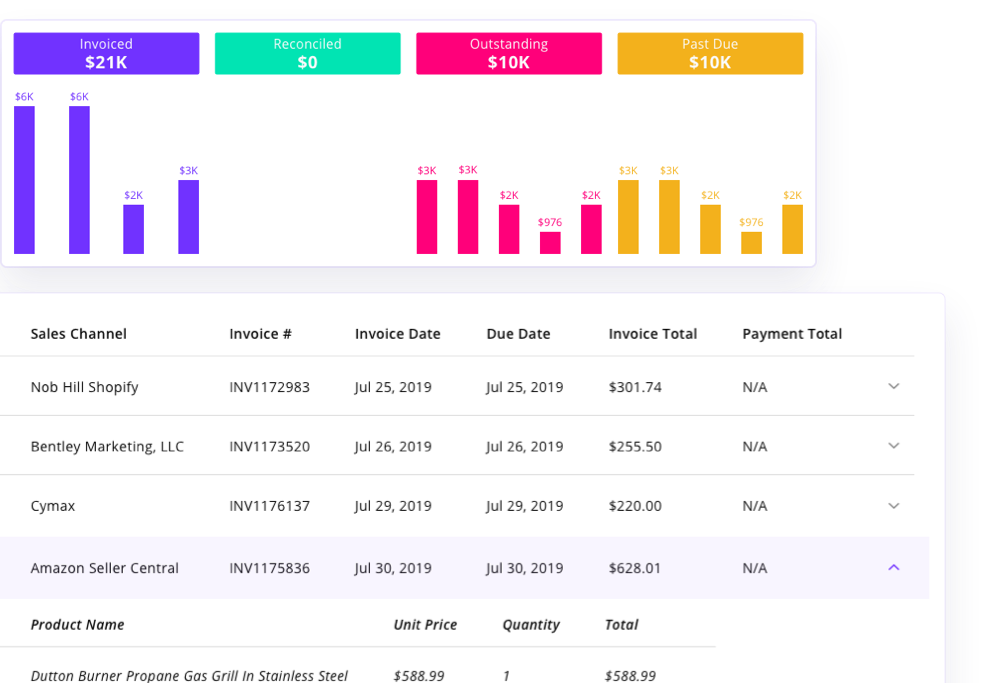Select the pink $3K bar
The width and height of the screenshot is (987, 683).
click(427, 215)
